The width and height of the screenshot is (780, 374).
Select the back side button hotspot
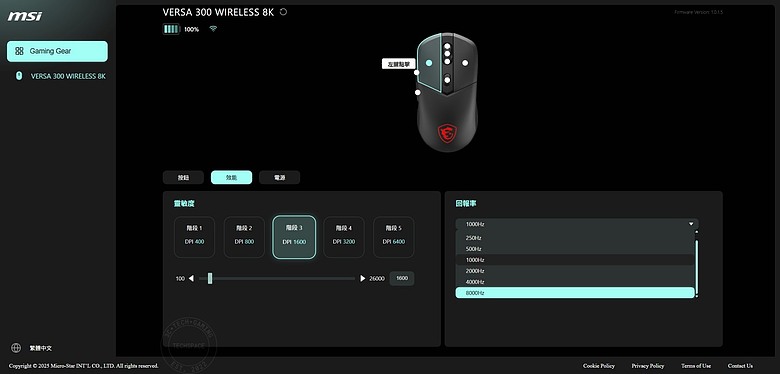point(418,92)
